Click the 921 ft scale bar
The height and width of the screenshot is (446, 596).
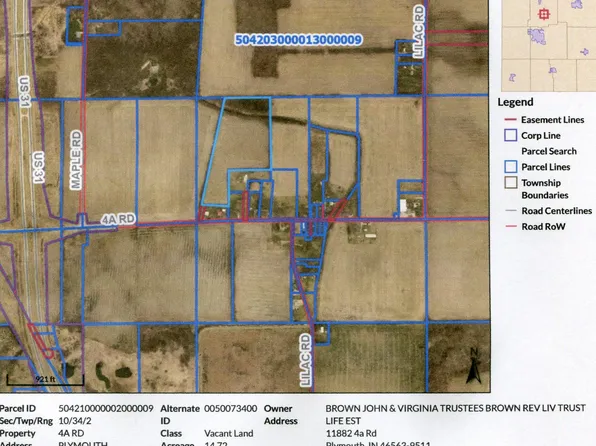point(45,379)
